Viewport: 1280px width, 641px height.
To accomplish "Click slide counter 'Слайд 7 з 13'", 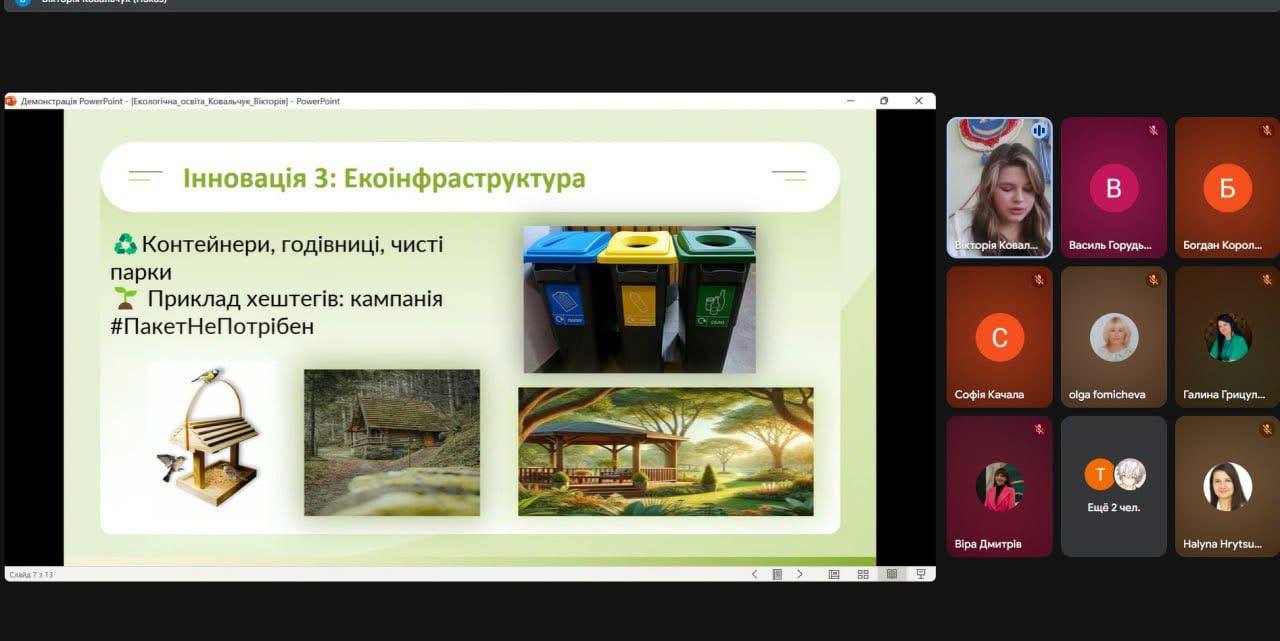I will point(31,574).
